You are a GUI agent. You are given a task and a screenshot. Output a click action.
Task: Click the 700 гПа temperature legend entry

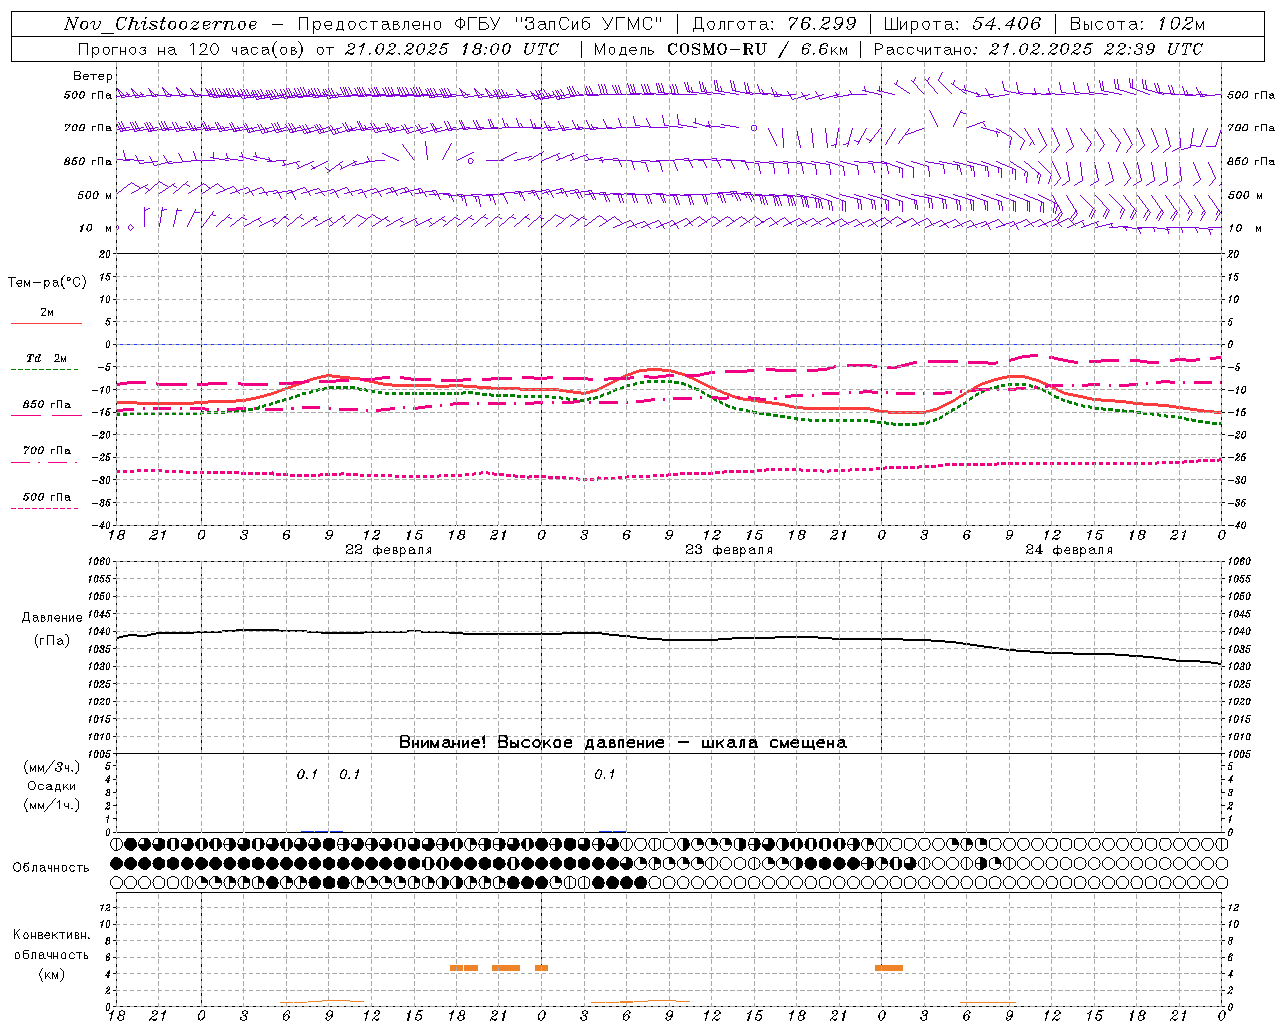pos(47,451)
